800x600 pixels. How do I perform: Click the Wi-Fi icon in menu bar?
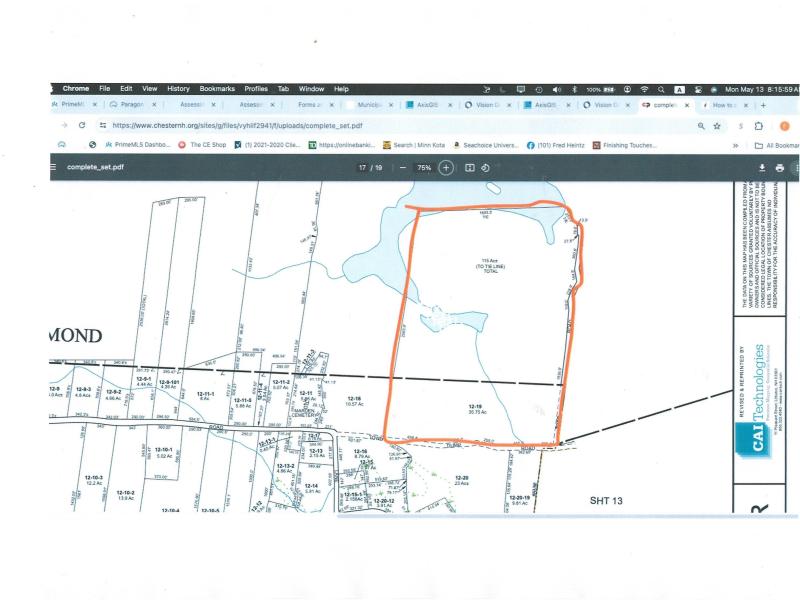[644, 89]
